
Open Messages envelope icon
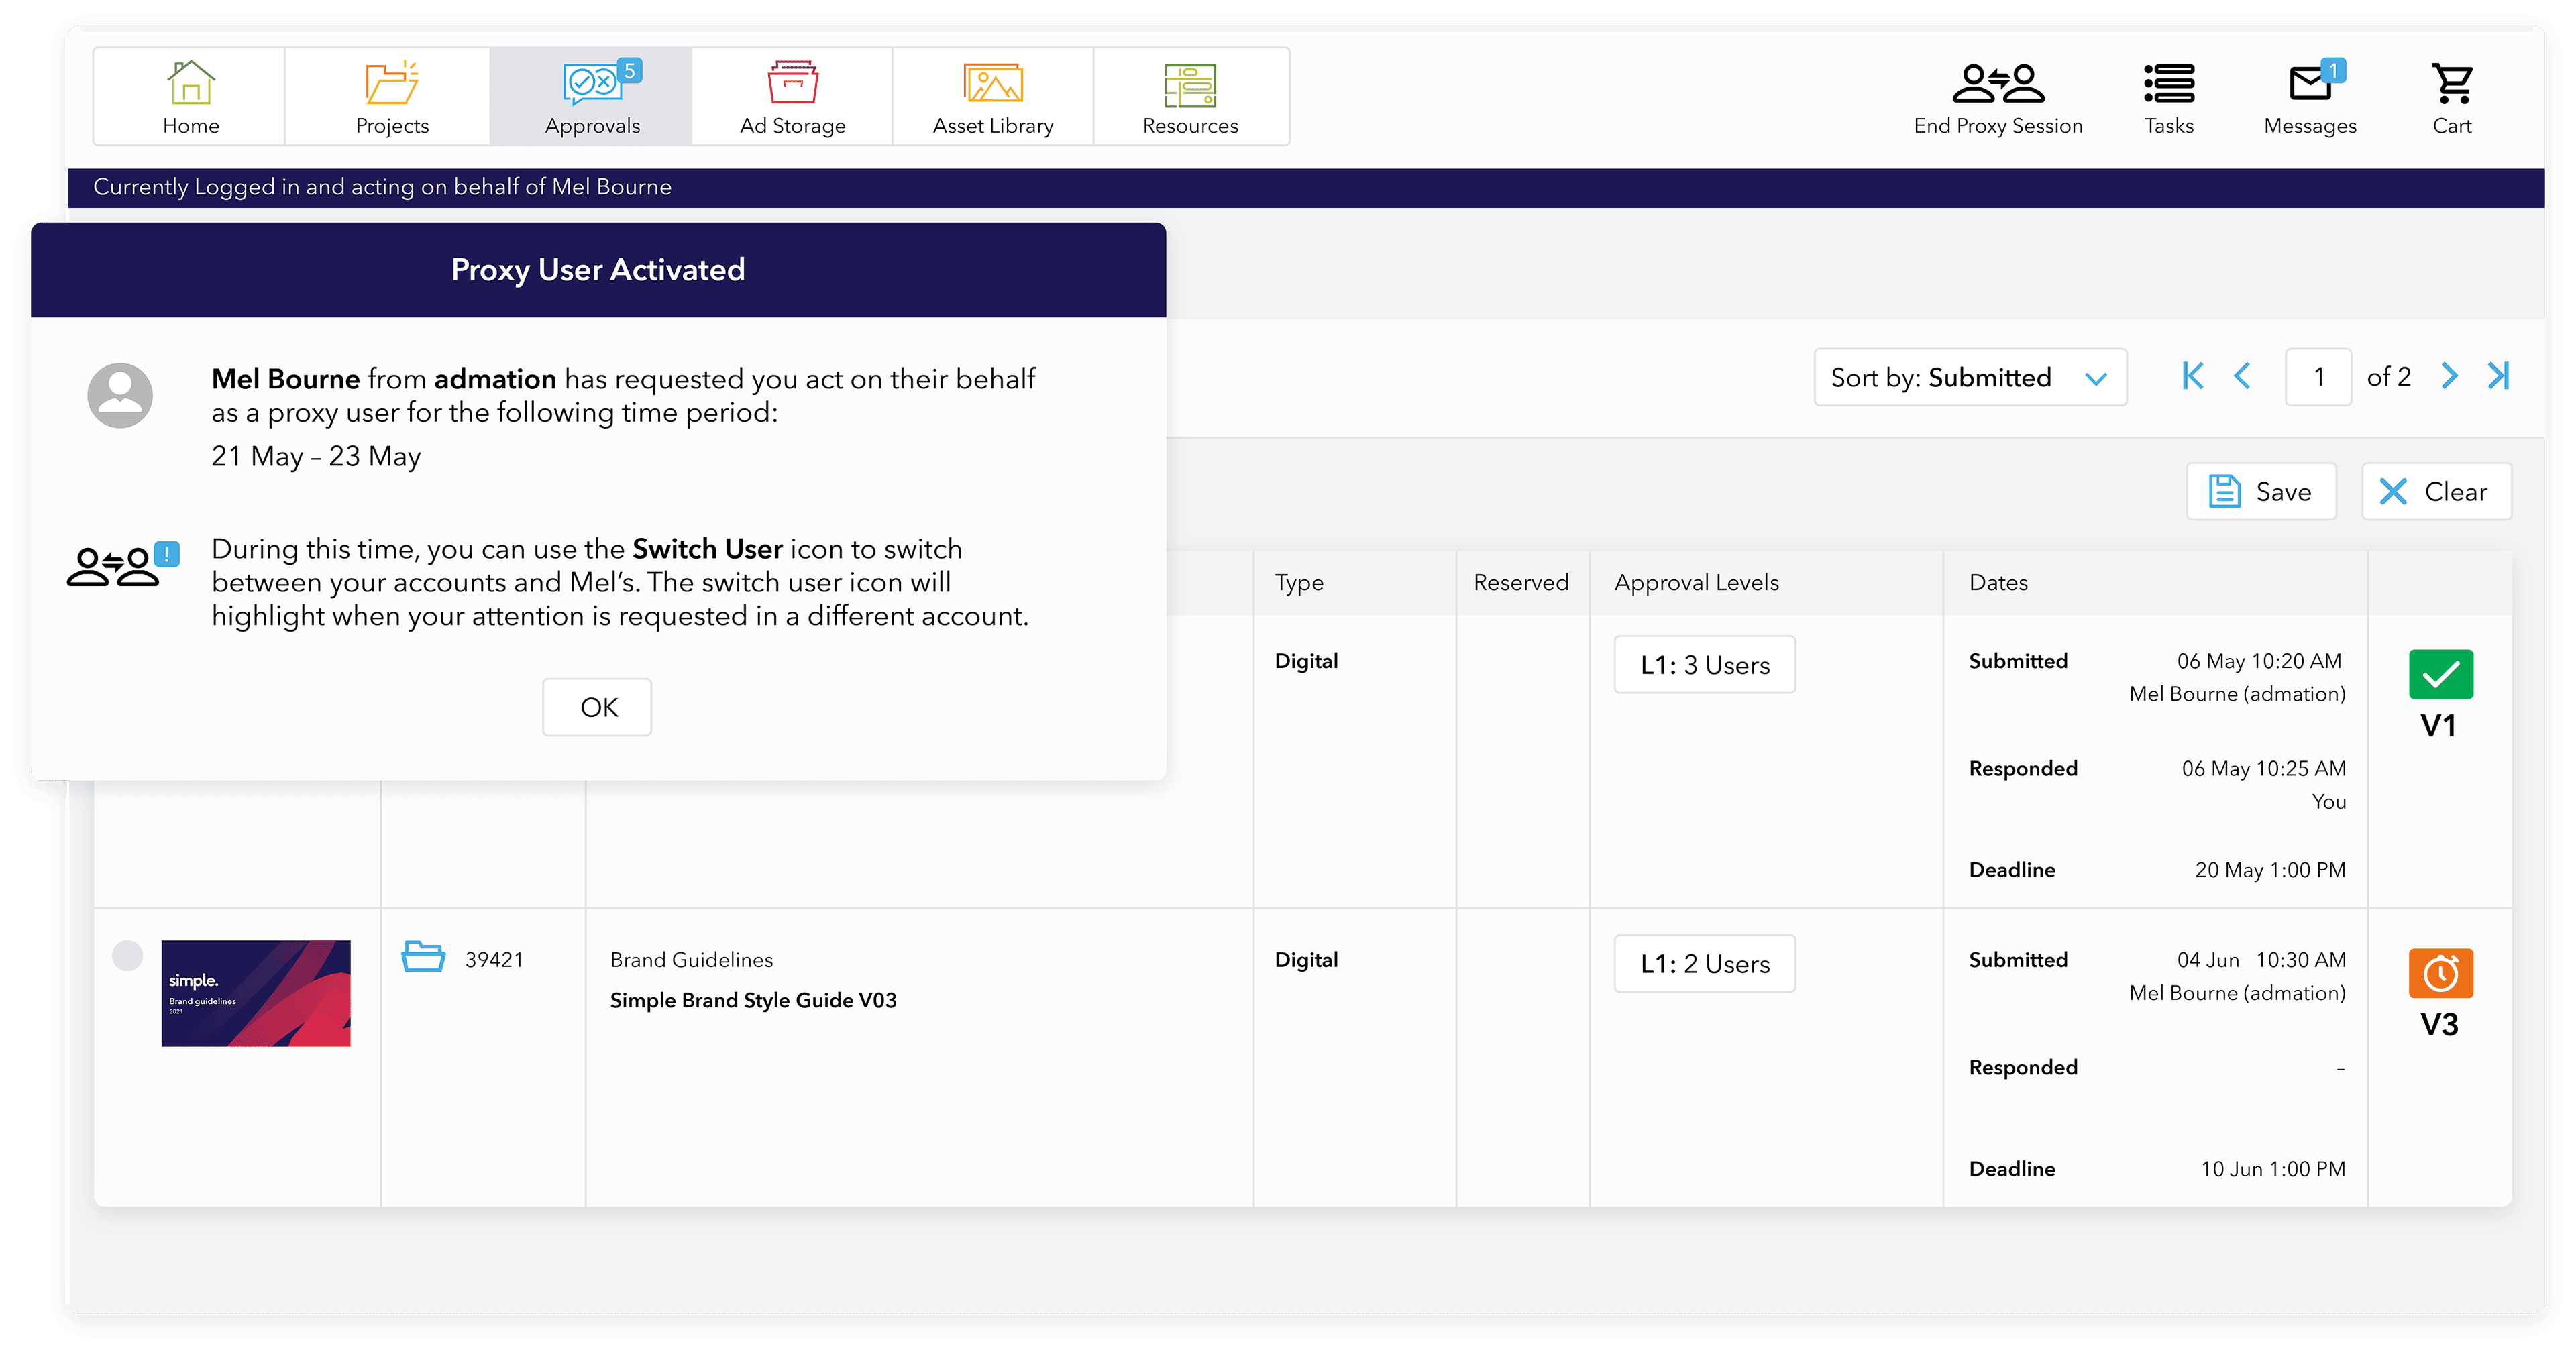tap(2310, 85)
